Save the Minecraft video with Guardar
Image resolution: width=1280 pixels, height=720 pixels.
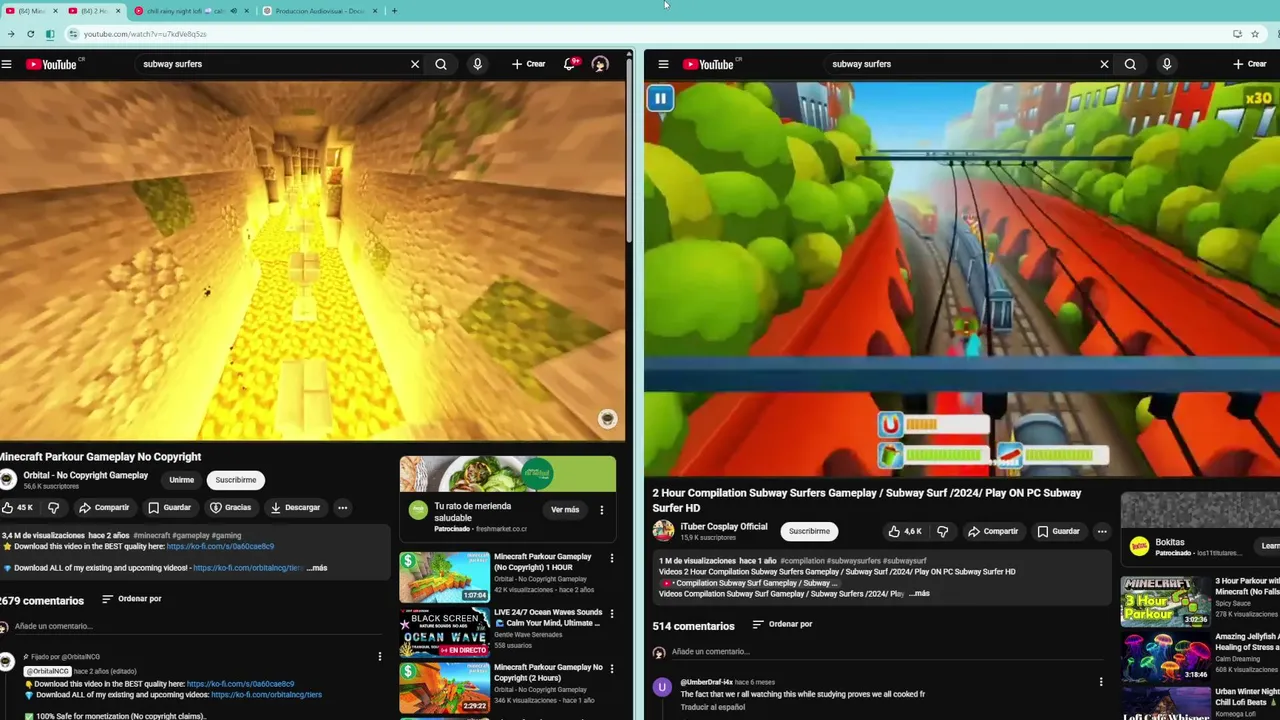click(169, 507)
